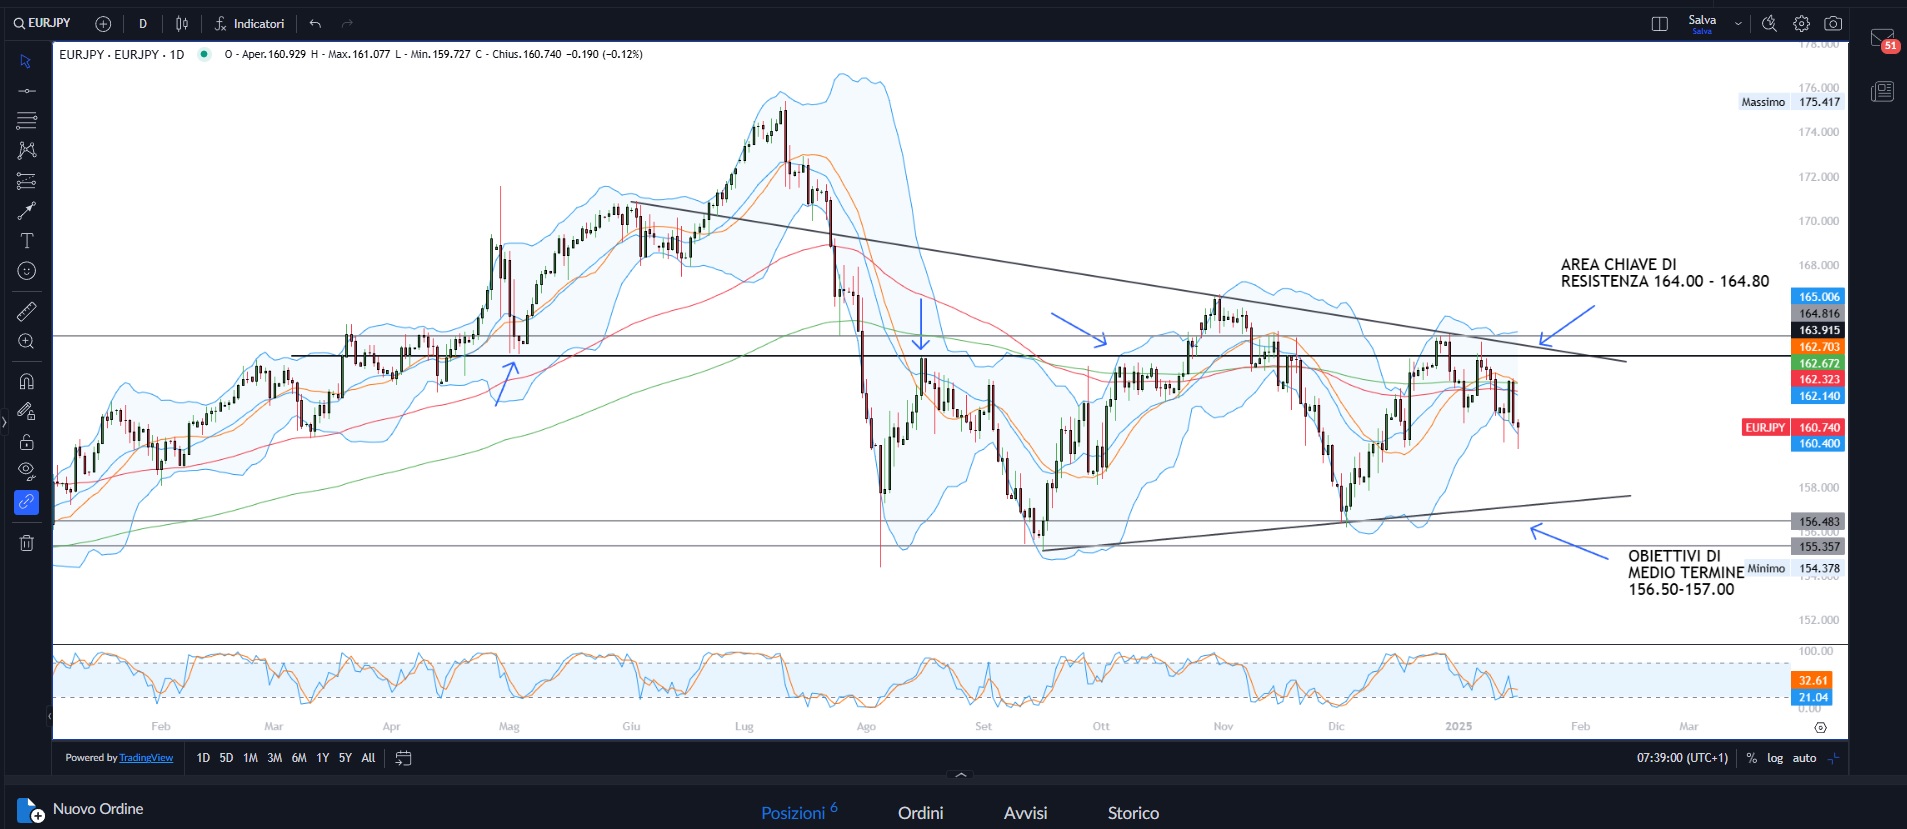Toggle logarithmic scale with log button
Image resolution: width=1907 pixels, height=829 pixels.
point(1775,758)
